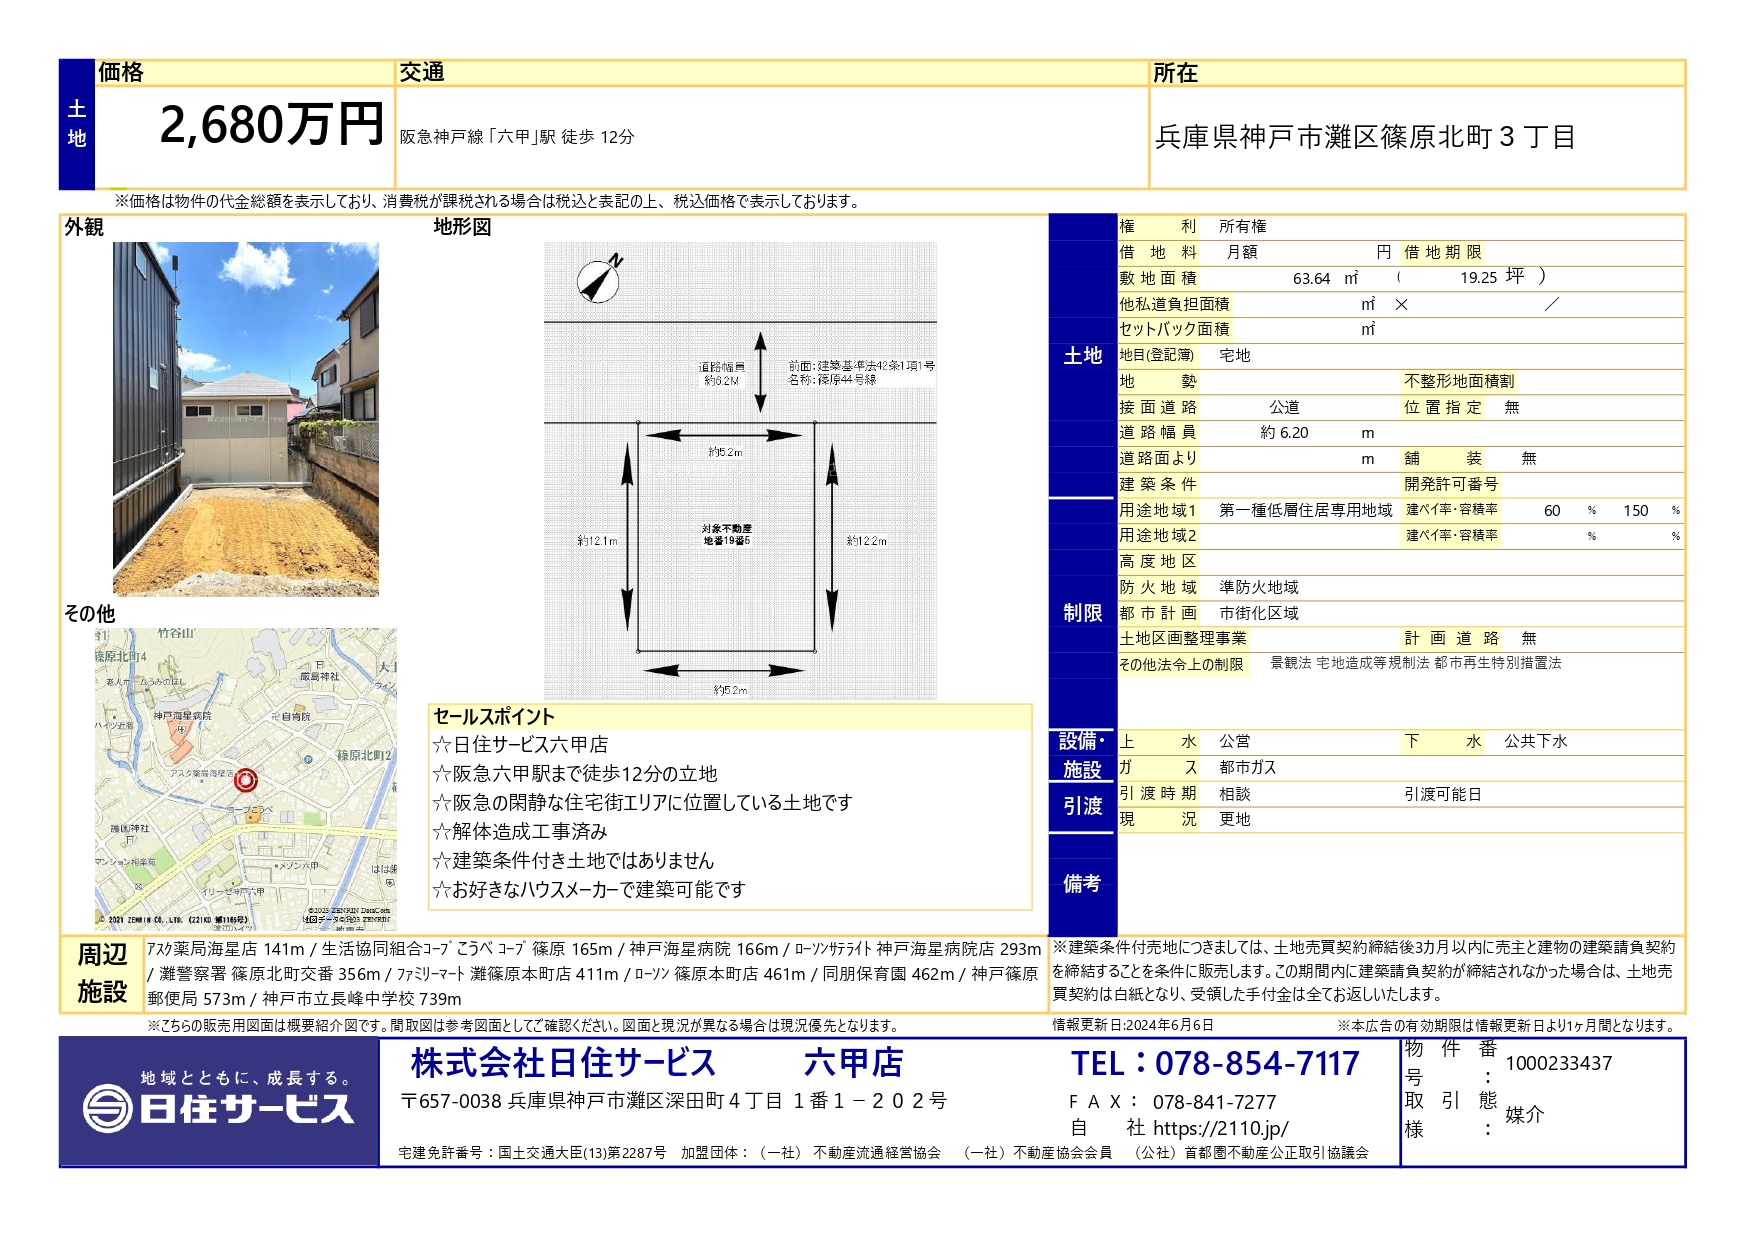Select the 制限 section label in blue sidebar
Viewport: 1754px width, 1240px height.
[1082, 613]
